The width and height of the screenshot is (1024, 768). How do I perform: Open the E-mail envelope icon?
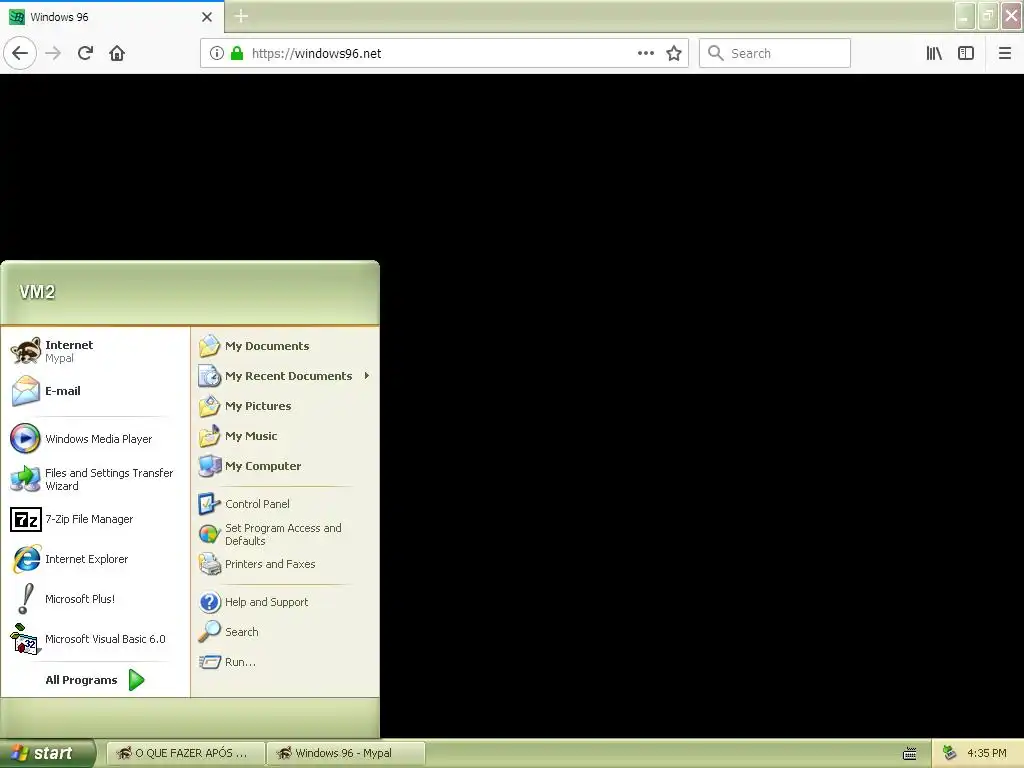click(x=26, y=391)
